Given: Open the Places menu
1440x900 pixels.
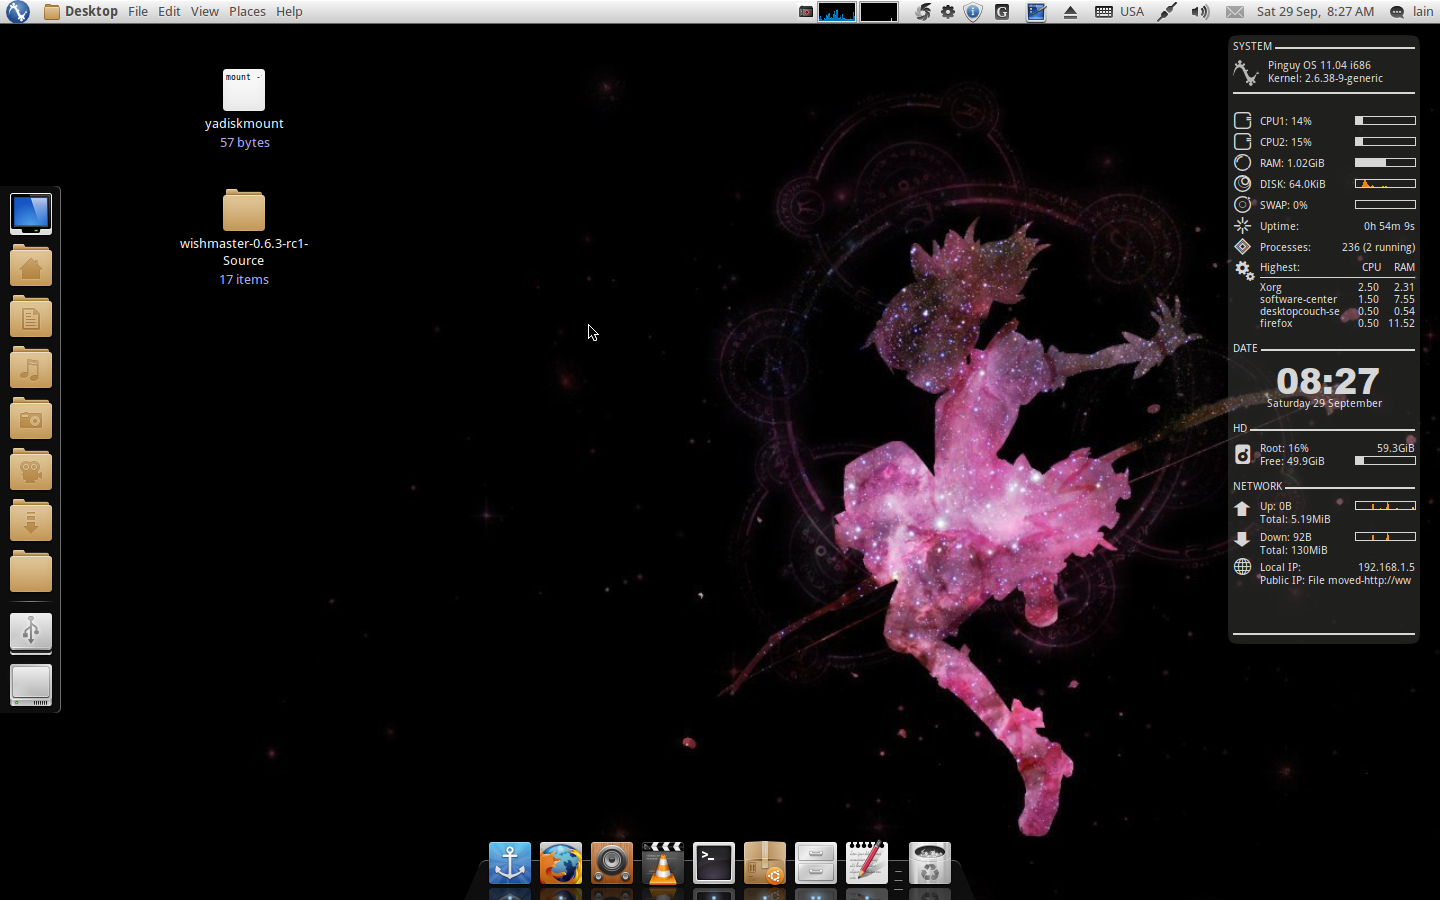Looking at the screenshot, I should 247,12.
